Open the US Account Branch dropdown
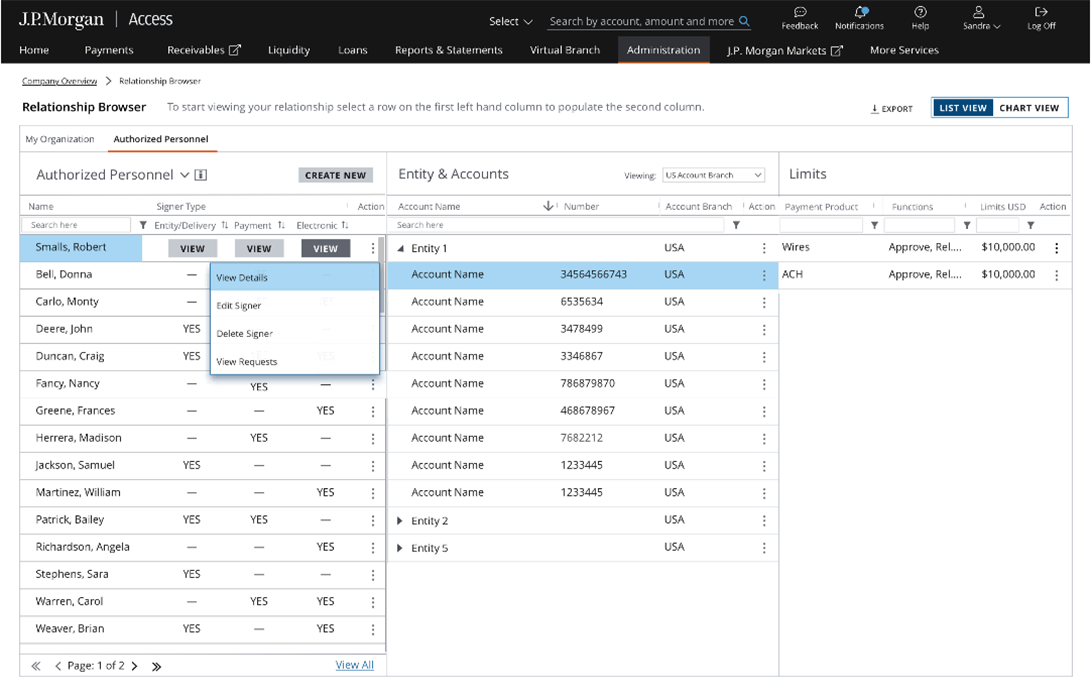Viewport: 1091px width, 700px height. (x=713, y=175)
